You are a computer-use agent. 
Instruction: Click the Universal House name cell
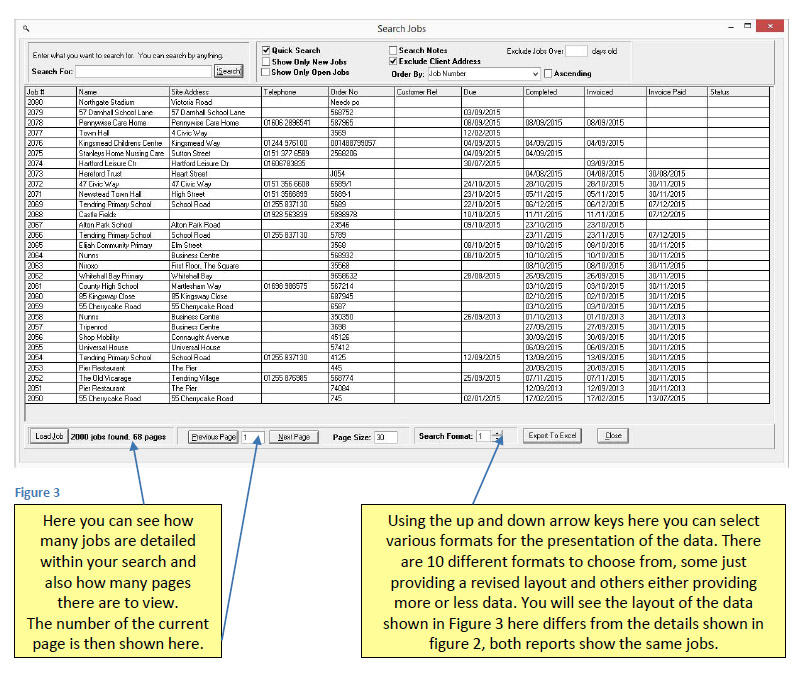click(123, 348)
